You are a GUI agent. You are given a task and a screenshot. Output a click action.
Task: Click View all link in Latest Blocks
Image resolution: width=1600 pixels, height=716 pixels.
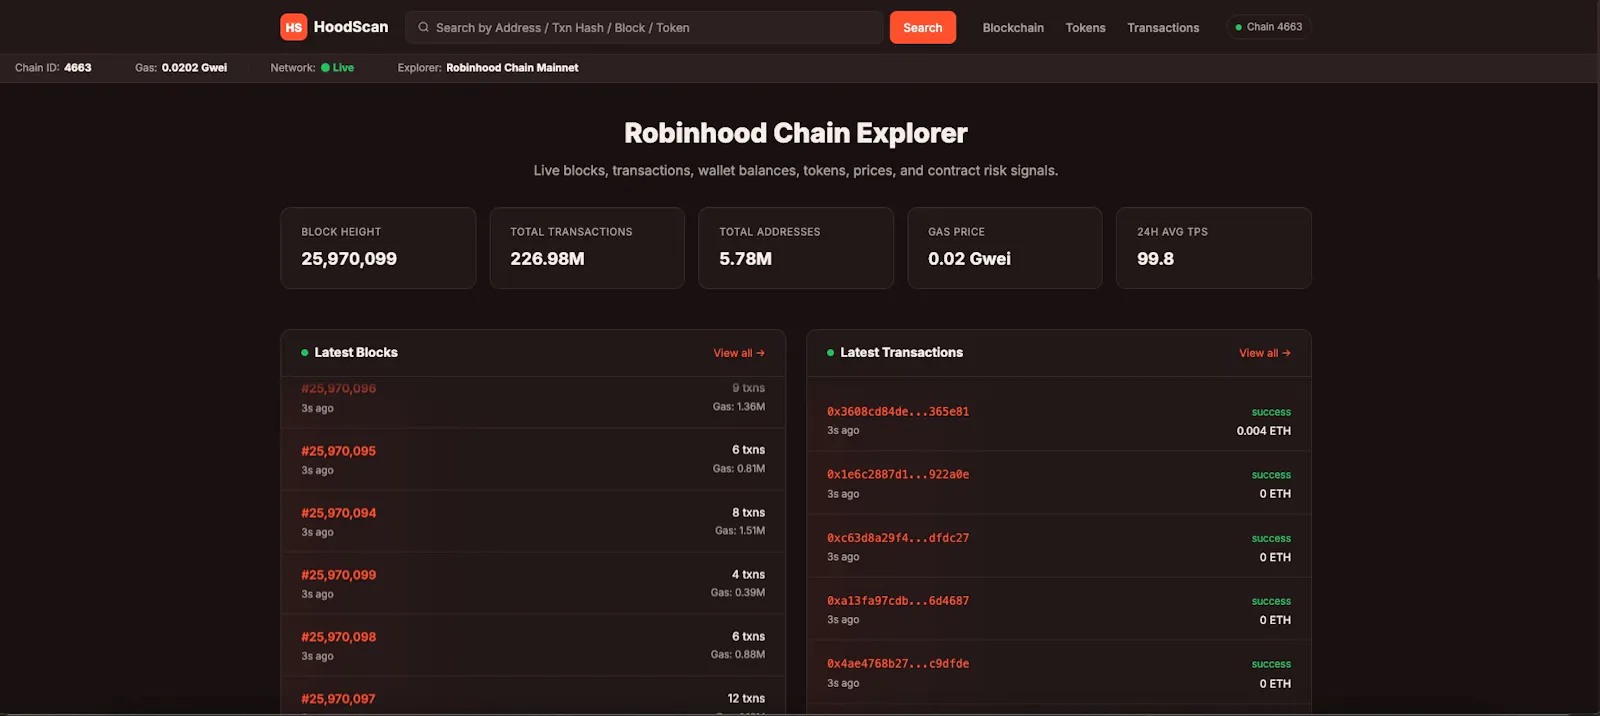739,353
